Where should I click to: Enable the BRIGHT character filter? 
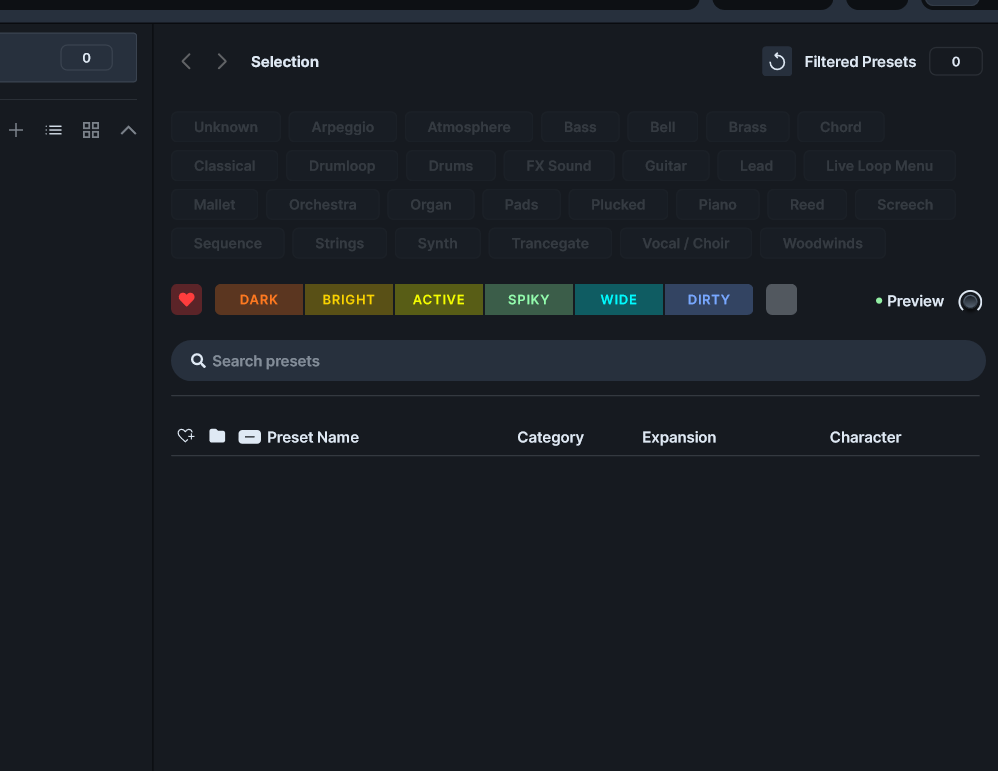(348, 300)
